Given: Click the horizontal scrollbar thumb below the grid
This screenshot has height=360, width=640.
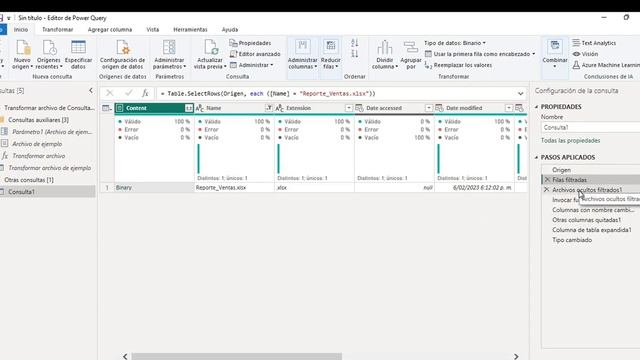Looking at the screenshot, I should click(236, 356).
